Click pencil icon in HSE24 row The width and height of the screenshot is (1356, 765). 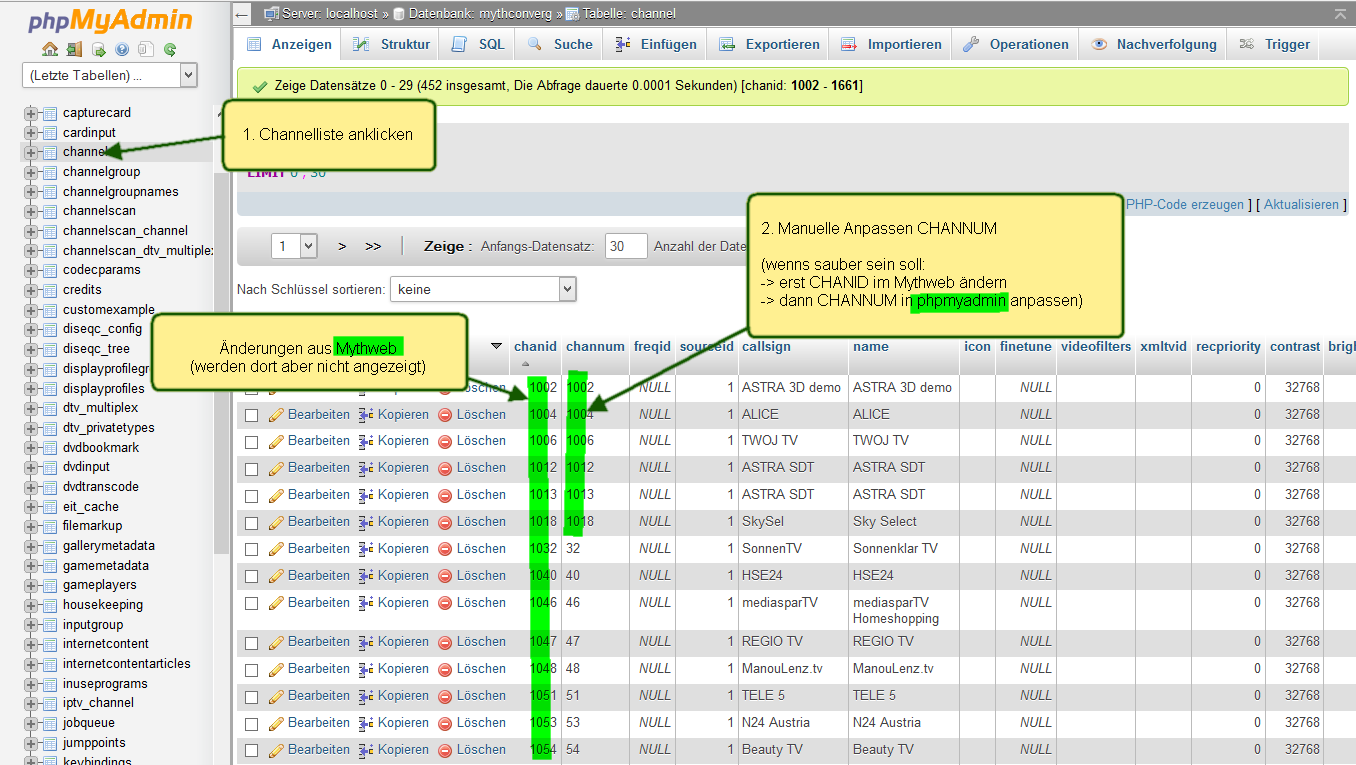pos(277,576)
